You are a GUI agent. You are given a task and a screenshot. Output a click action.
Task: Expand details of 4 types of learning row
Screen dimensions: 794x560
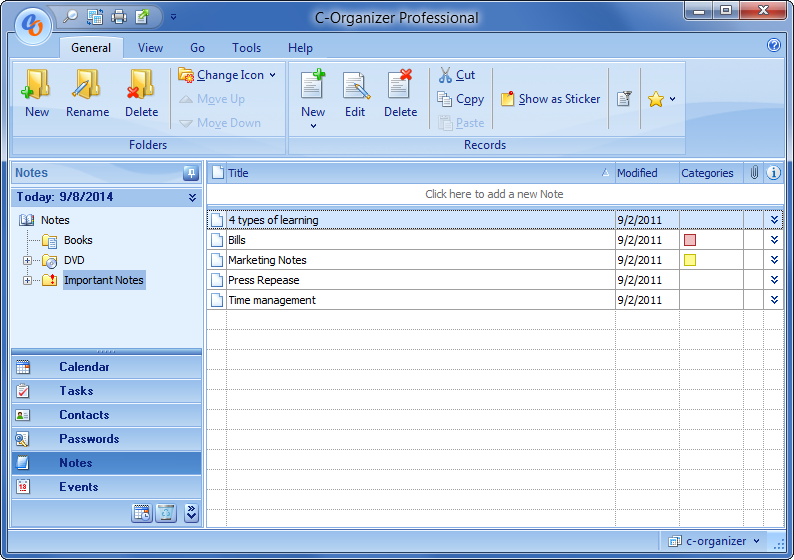coord(774,220)
